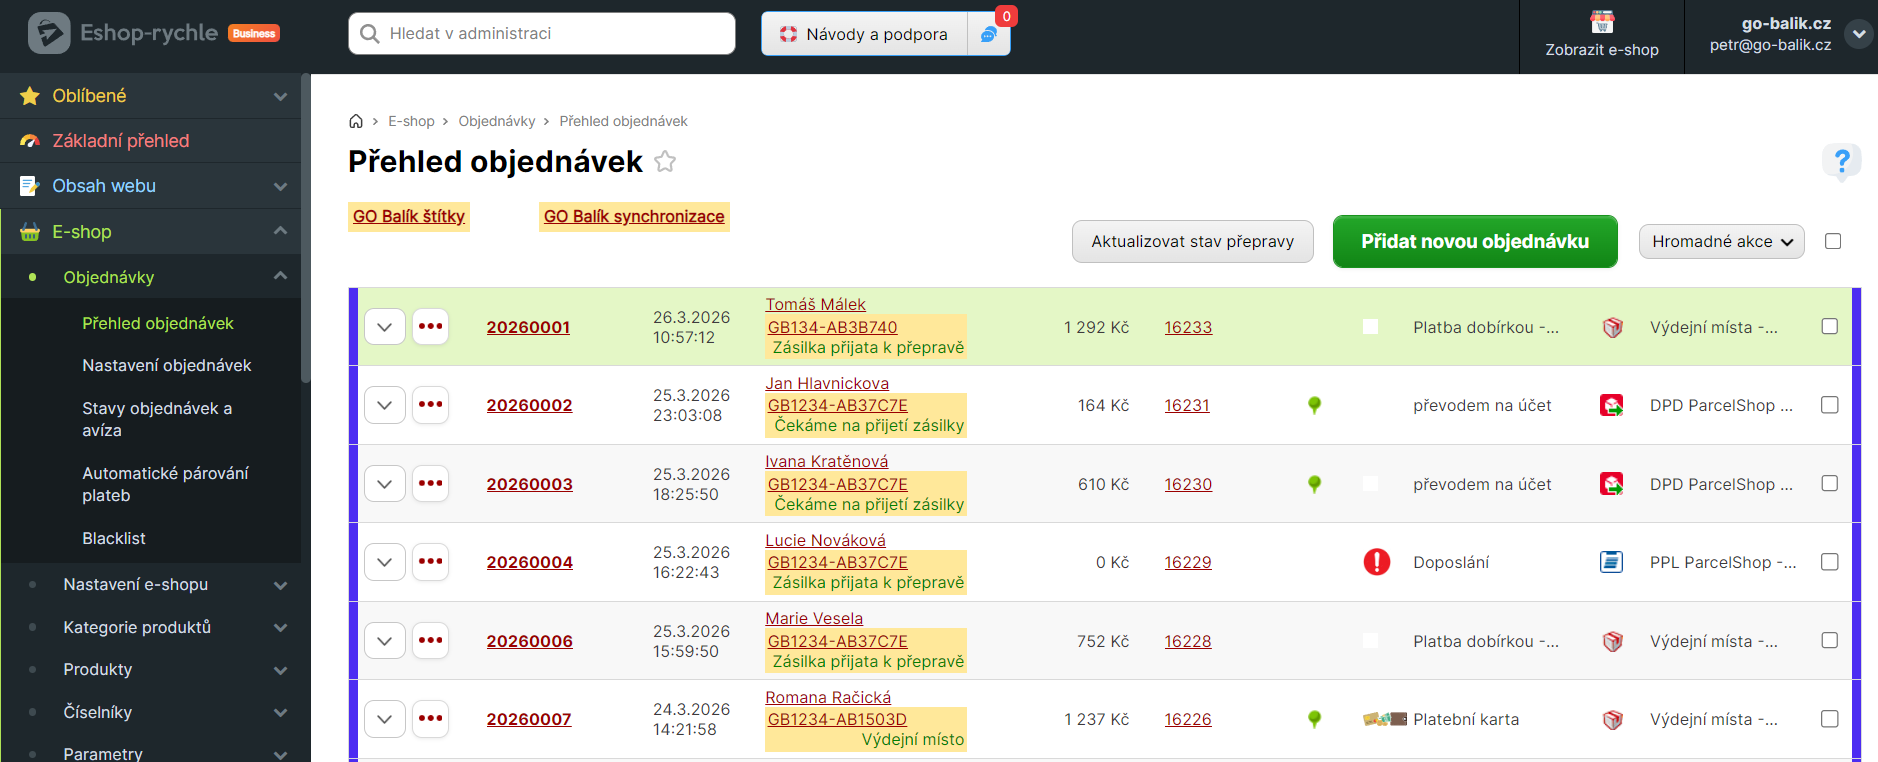Screen dimensions: 1878x762
Task: Click red warning icon on order 20260004
Action: (x=1376, y=562)
